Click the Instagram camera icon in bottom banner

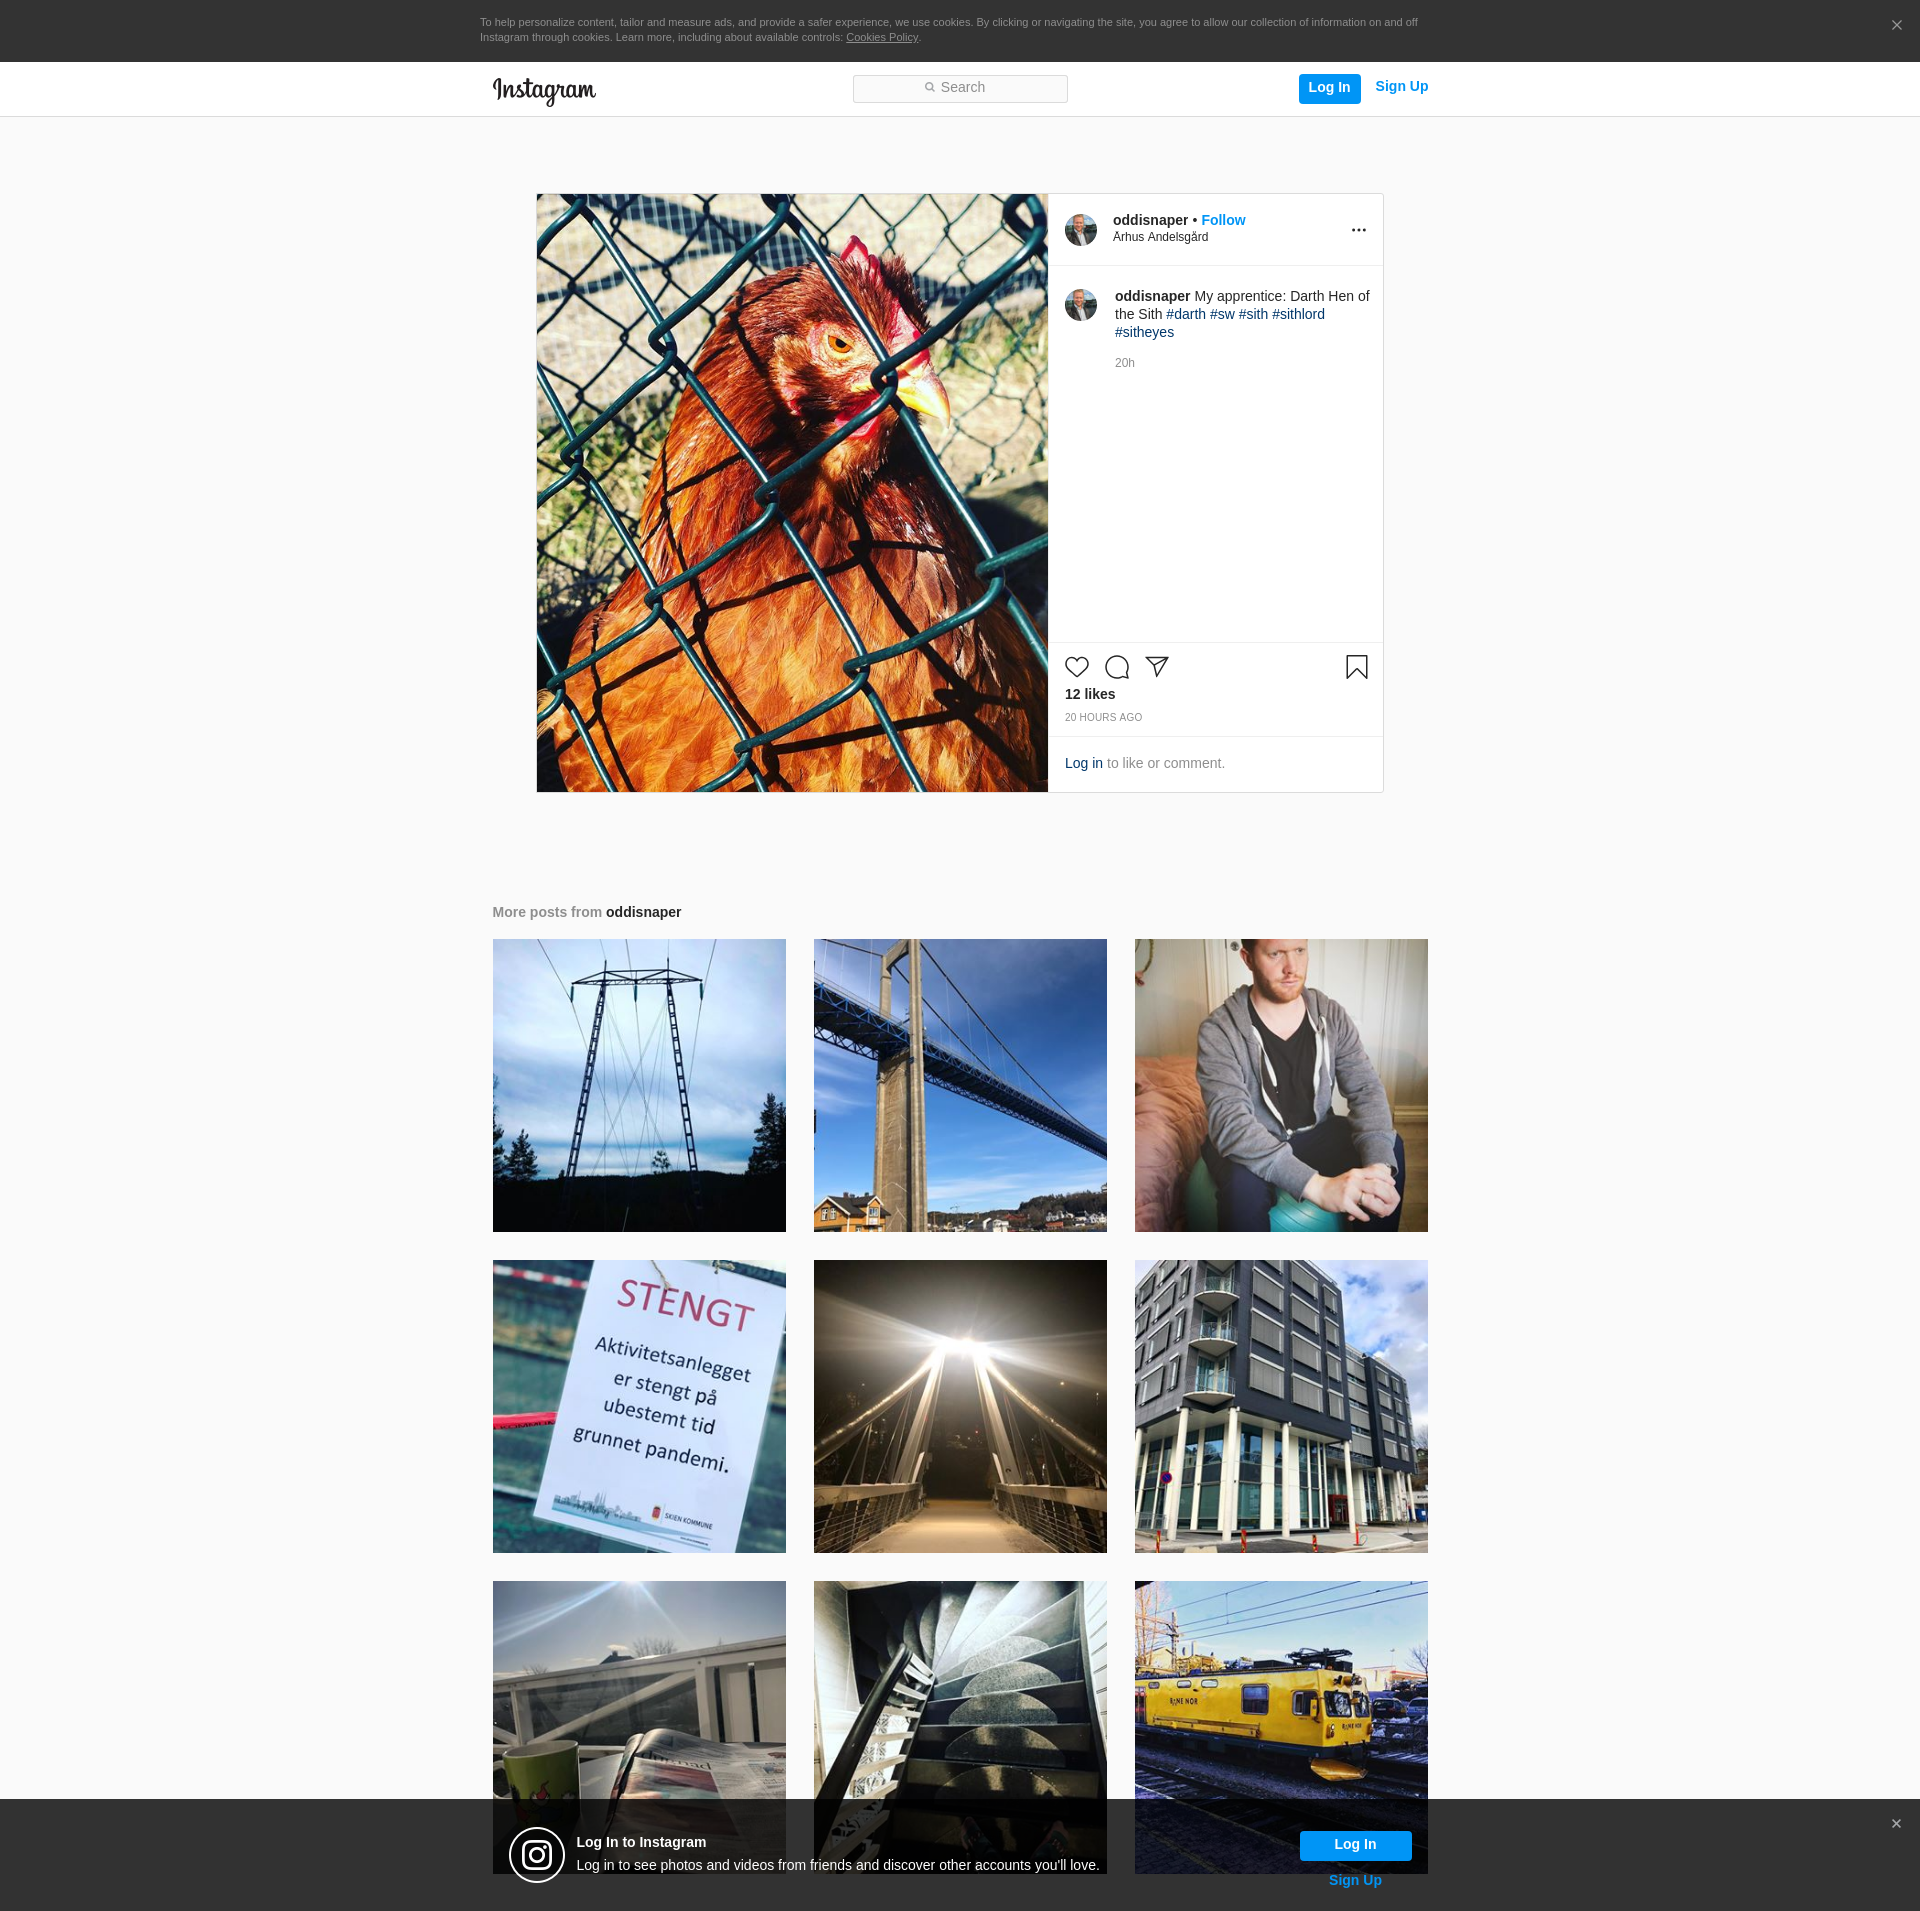537,1855
